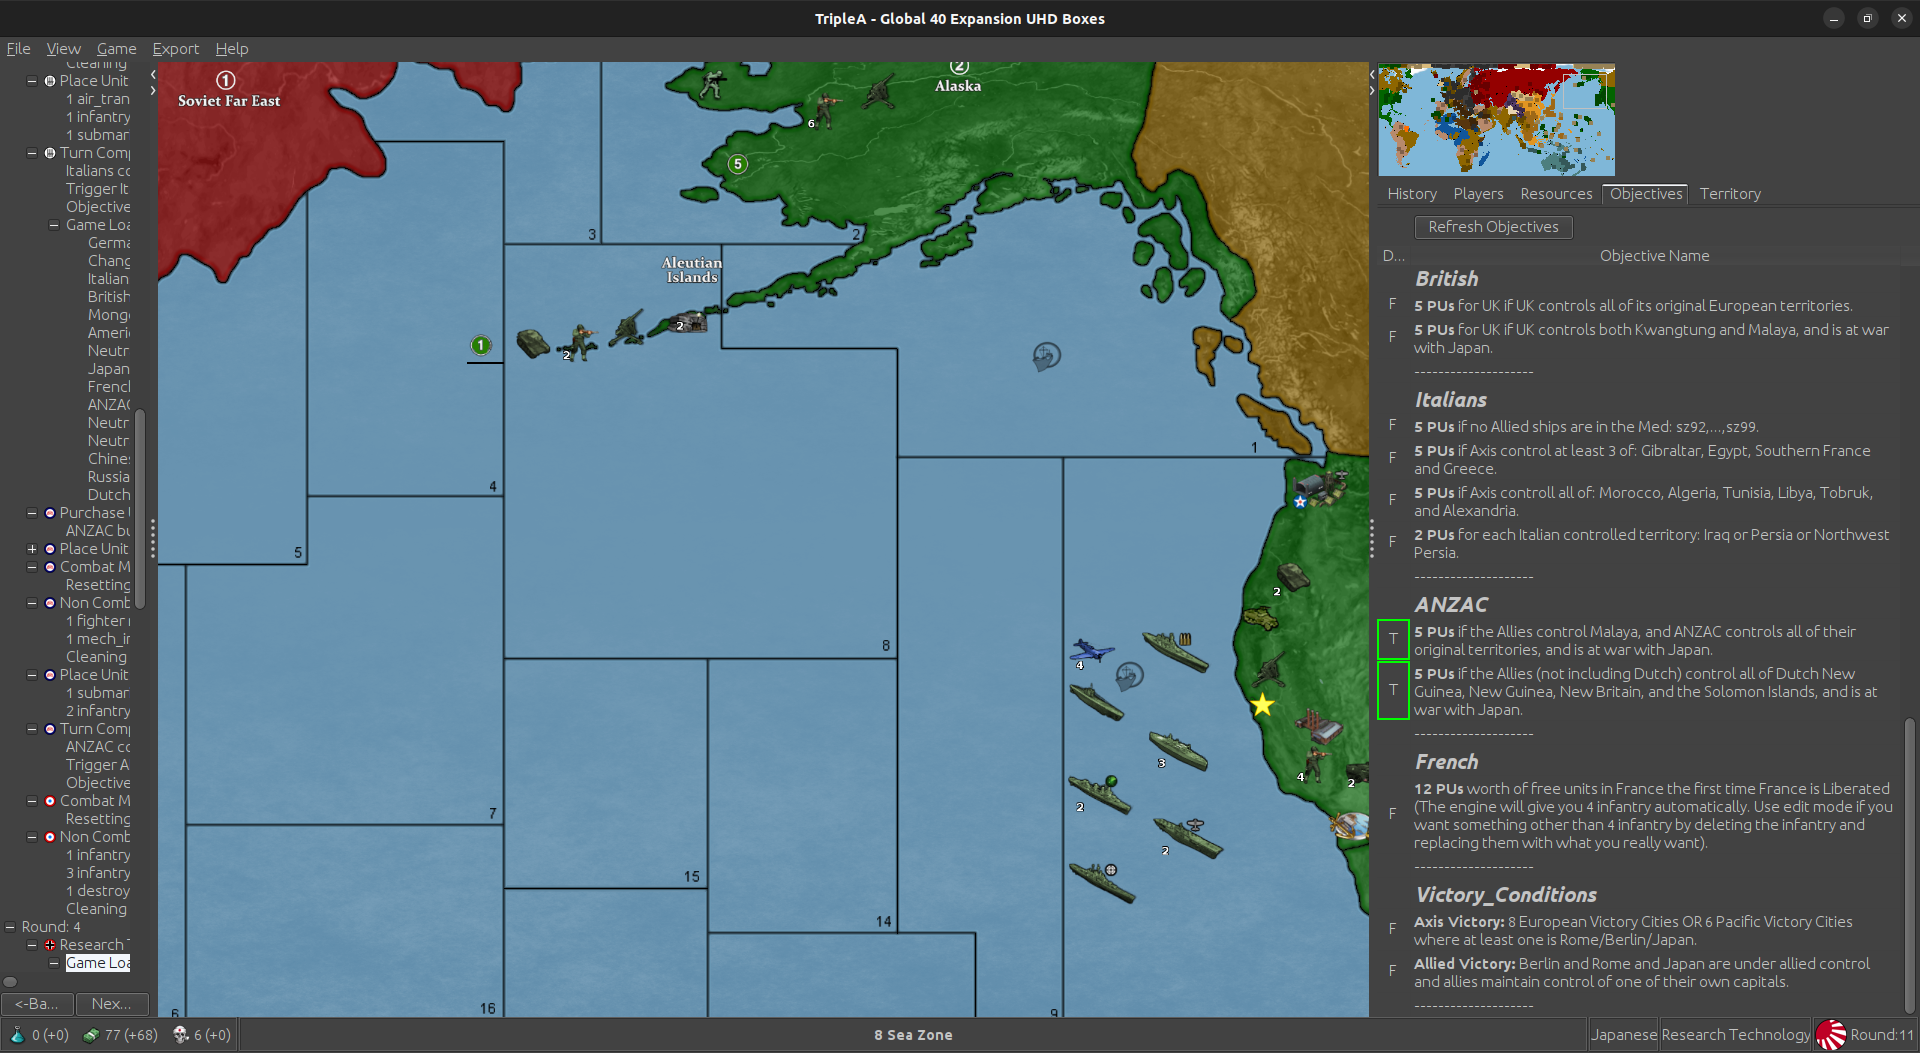Click the Refresh Objectives button
The height and width of the screenshot is (1053, 1920).
point(1493,227)
